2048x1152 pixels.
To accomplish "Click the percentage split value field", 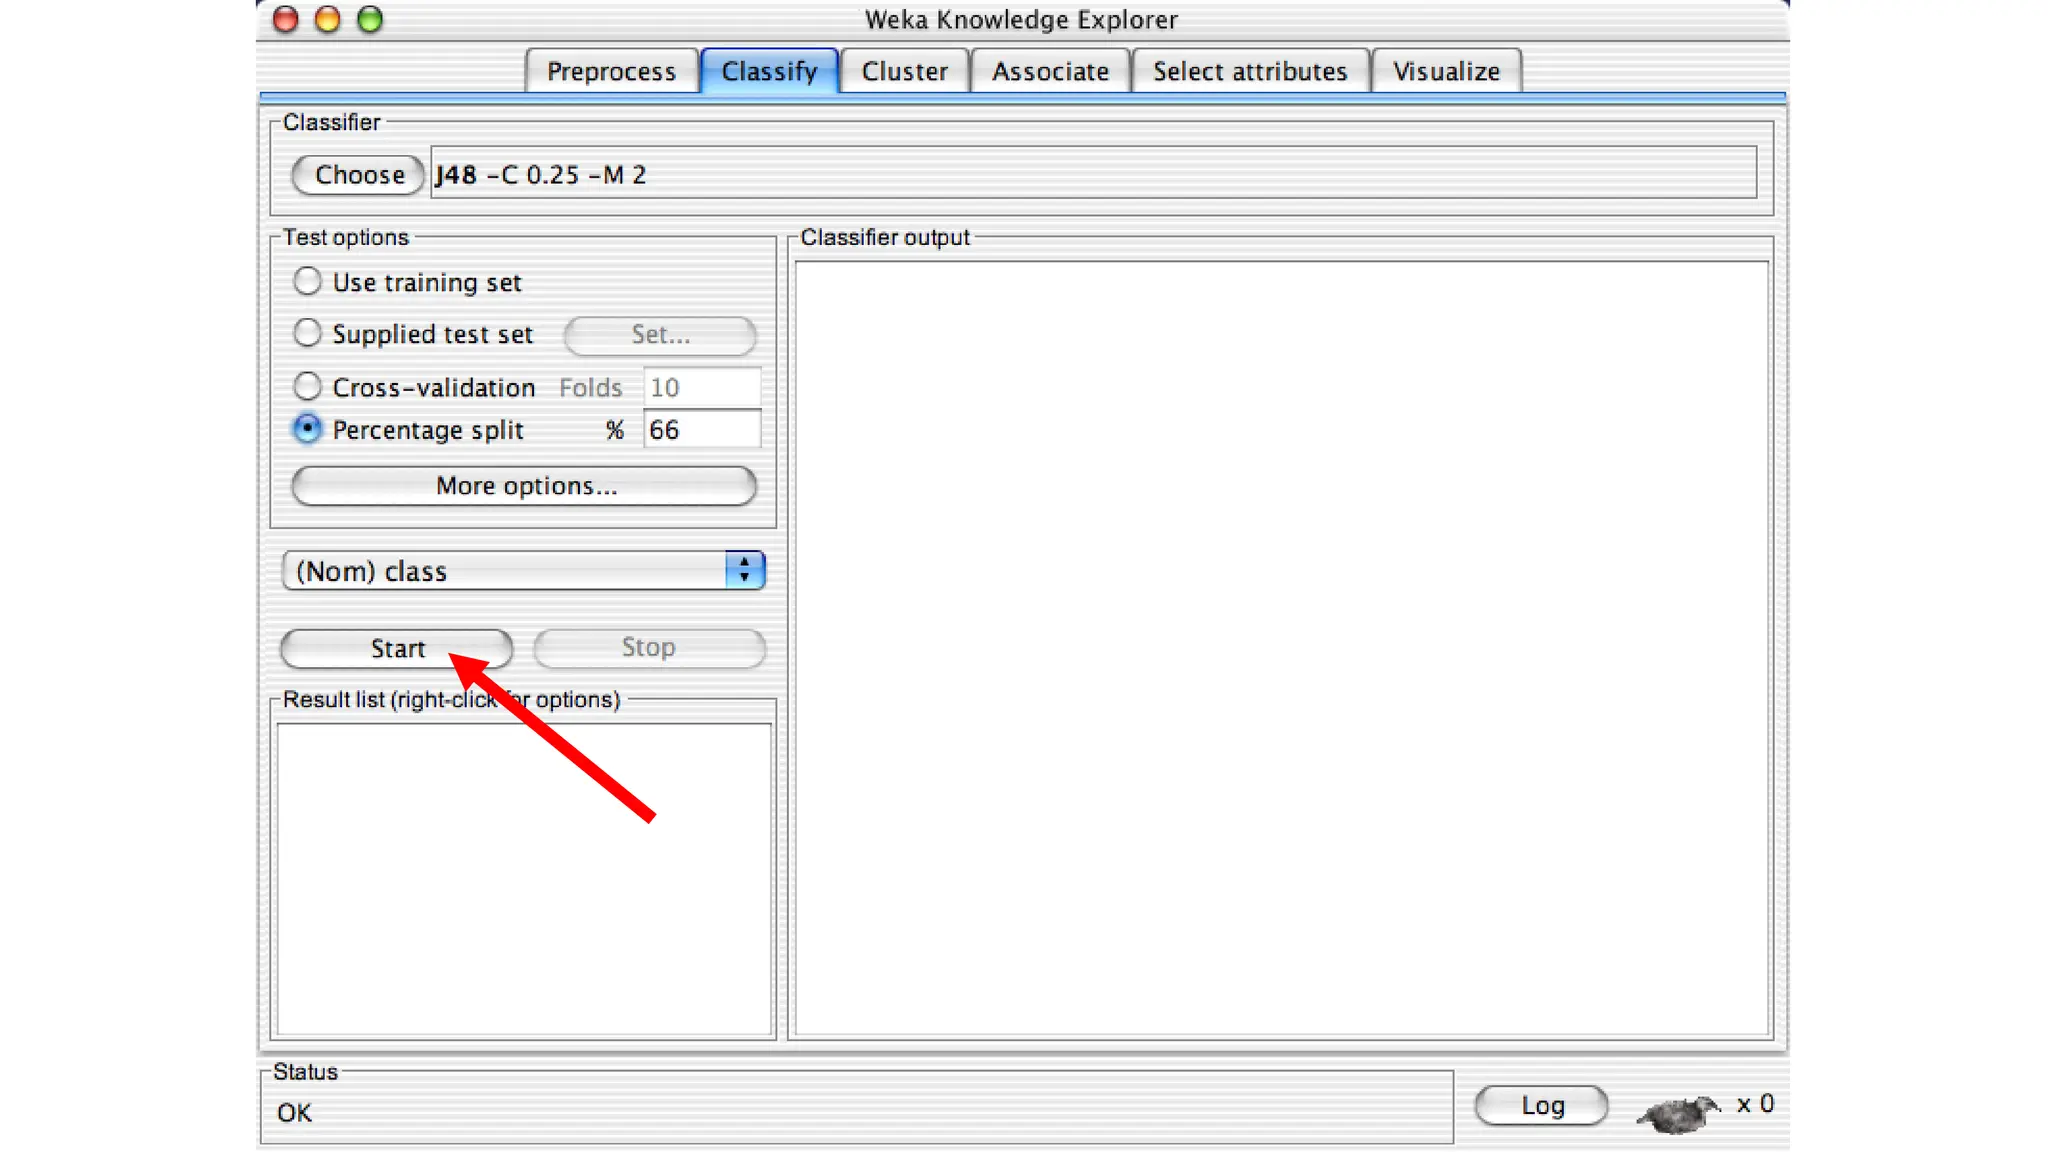I will click(701, 430).
